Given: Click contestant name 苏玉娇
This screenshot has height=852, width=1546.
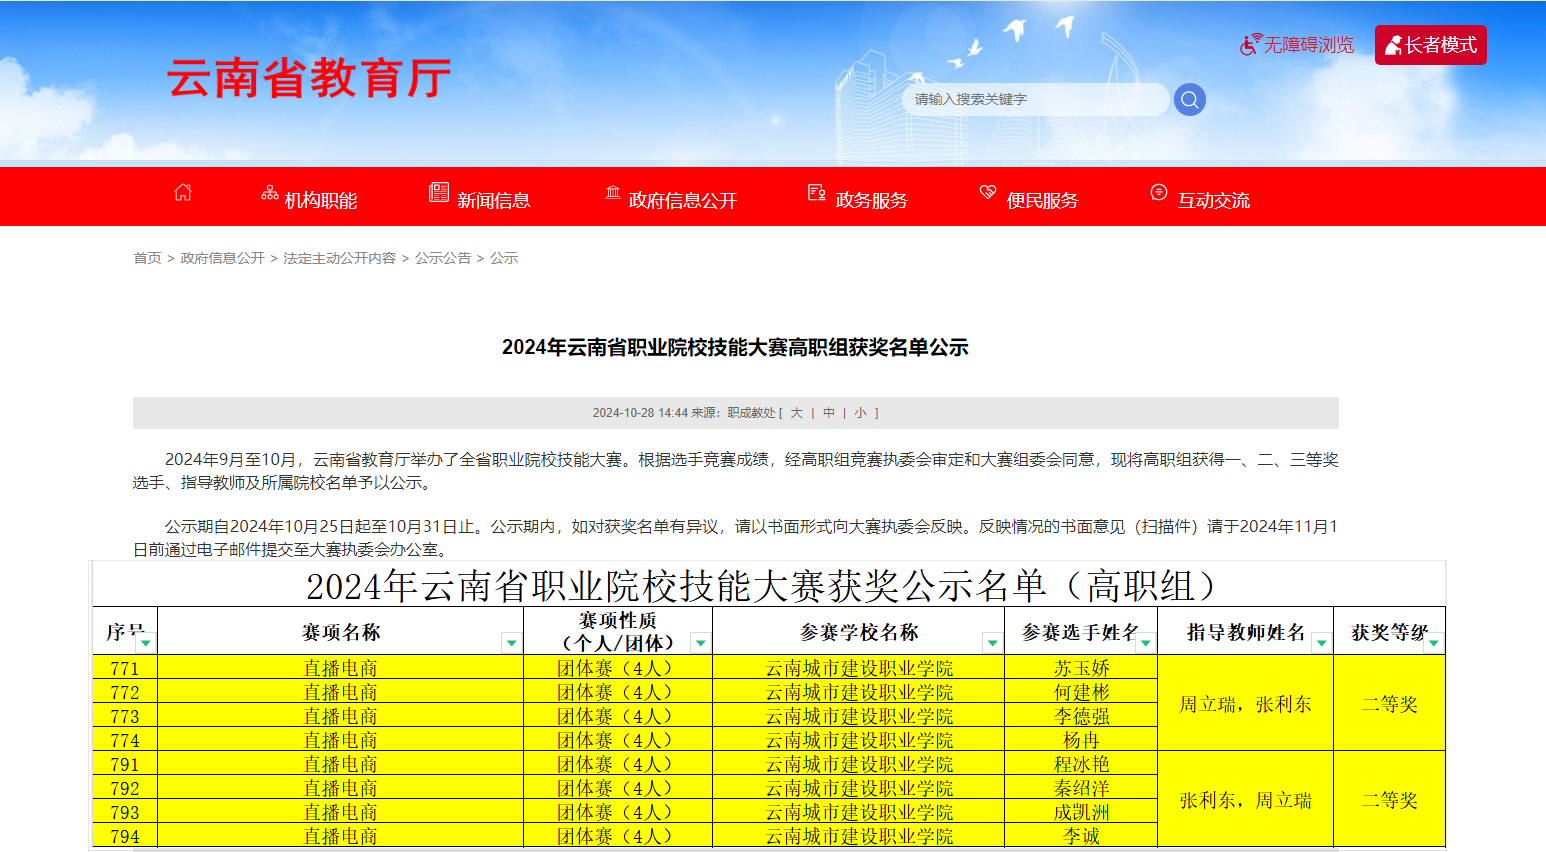Looking at the screenshot, I should pos(1081,668).
